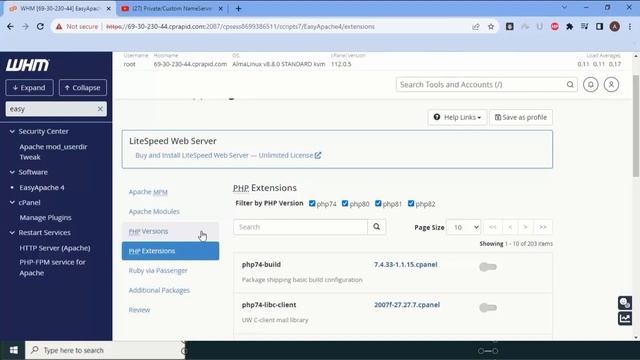This screenshot has height=360, width=640.
Task: Click the PHP Extensions search field
Action: point(300,227)
